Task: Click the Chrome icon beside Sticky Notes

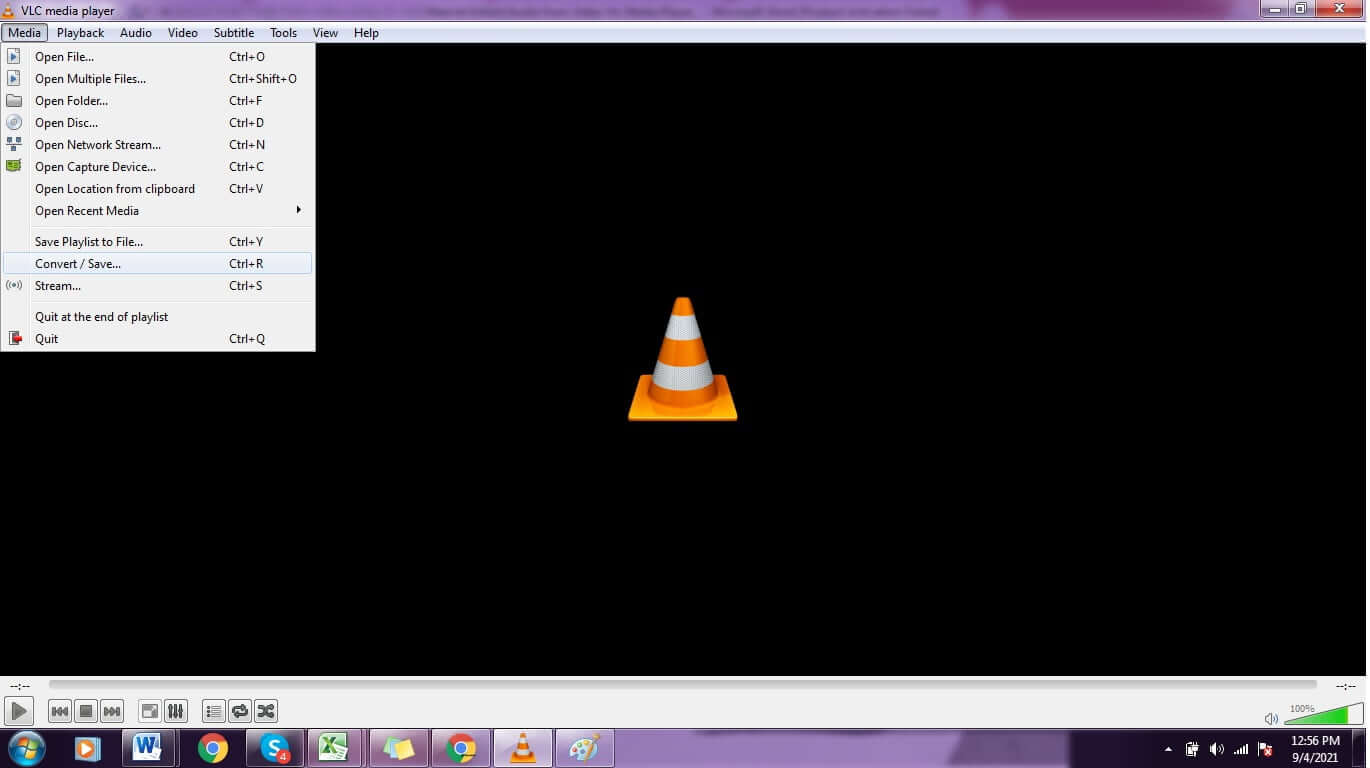Action: [x=461, y=748]
